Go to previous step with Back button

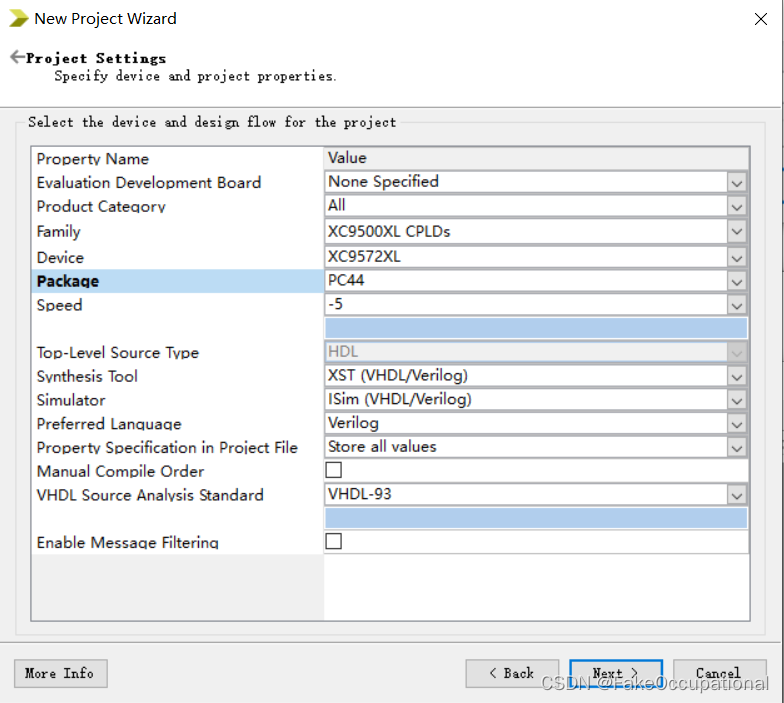(x=512, y=674)
